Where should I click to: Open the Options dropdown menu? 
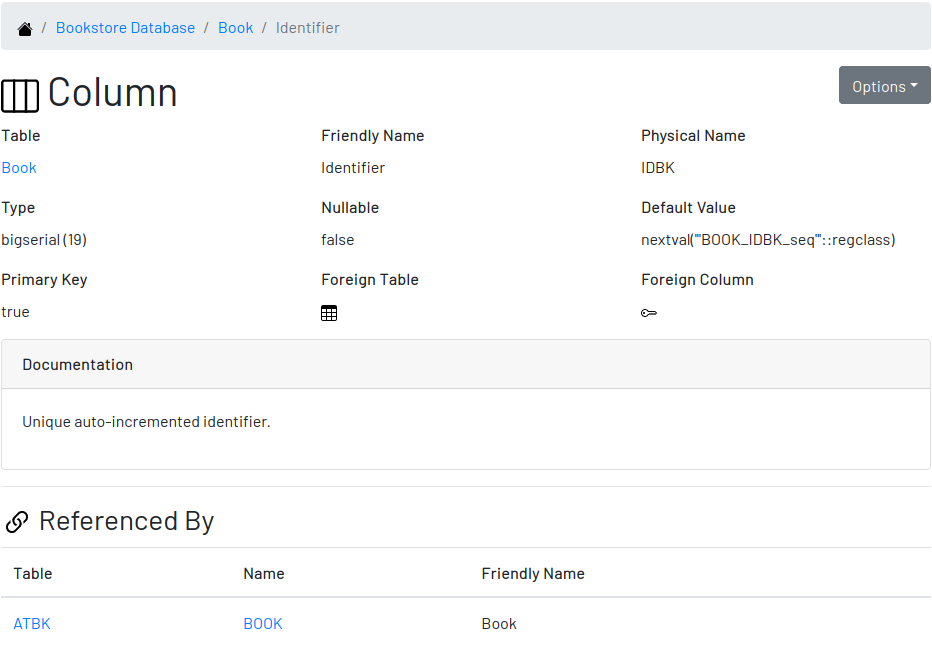tap(884, 85)
